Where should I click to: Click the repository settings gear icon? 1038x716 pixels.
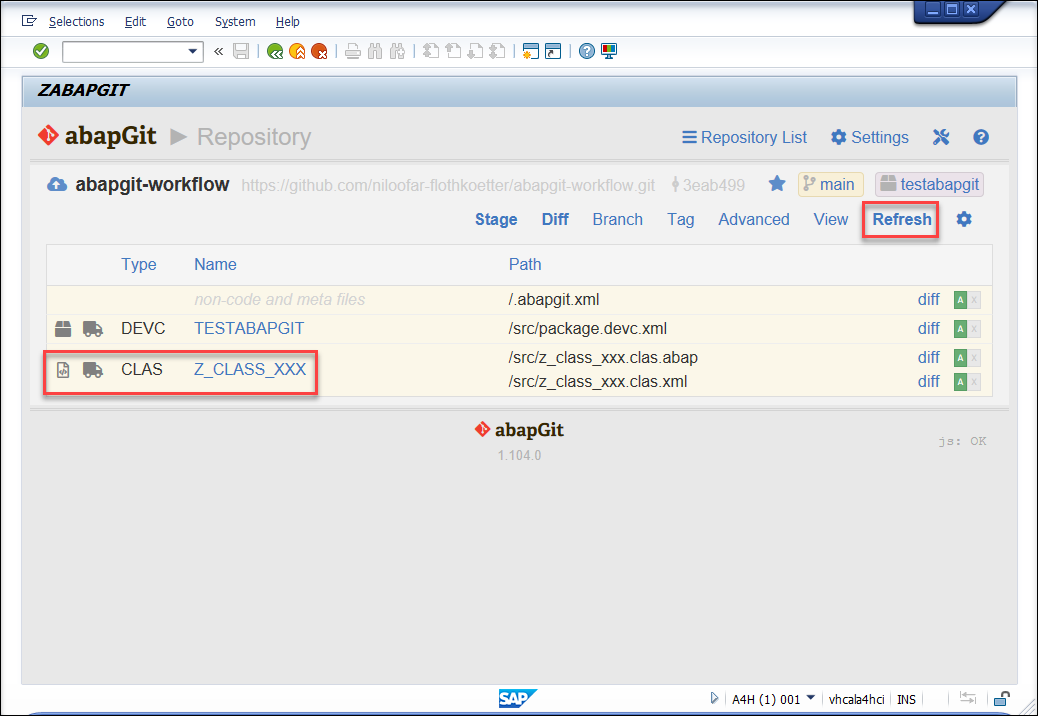click(964, 219)
